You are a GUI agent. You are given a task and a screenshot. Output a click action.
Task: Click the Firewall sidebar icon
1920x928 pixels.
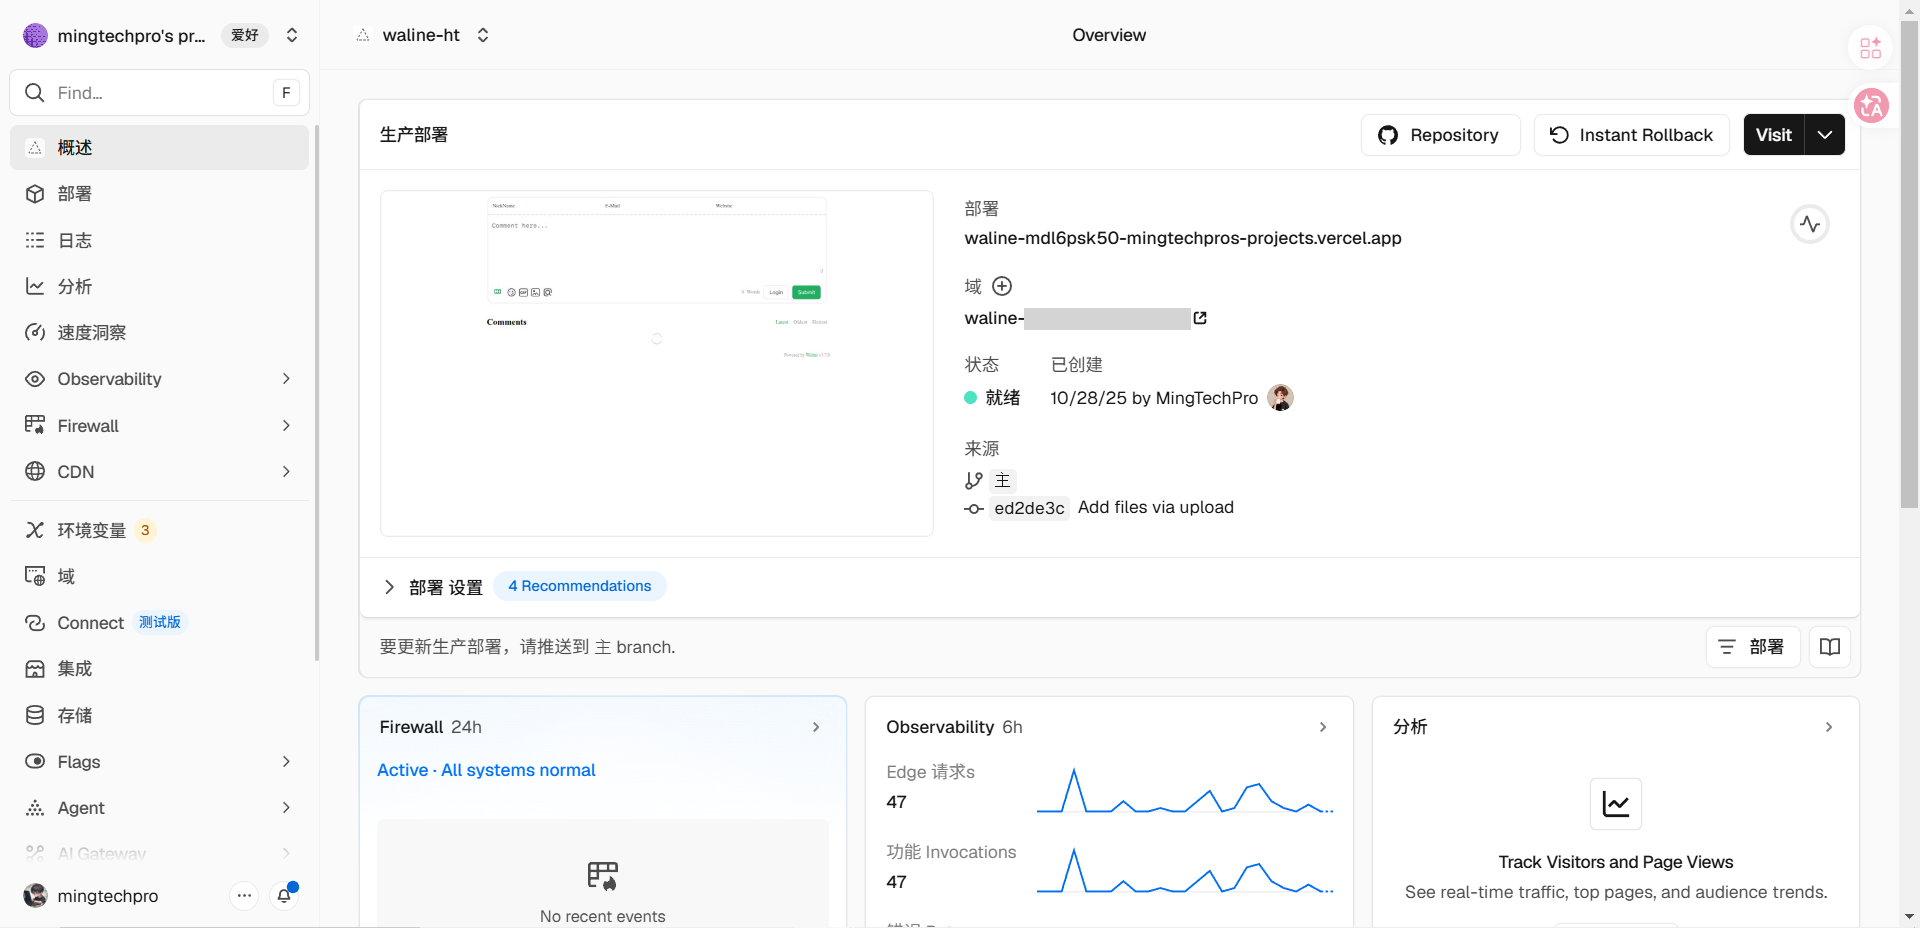click(35, 425)
